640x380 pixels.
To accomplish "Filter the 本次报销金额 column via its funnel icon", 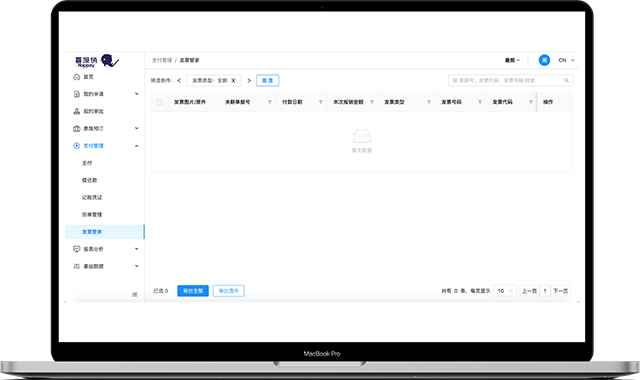I will (371, 102).
